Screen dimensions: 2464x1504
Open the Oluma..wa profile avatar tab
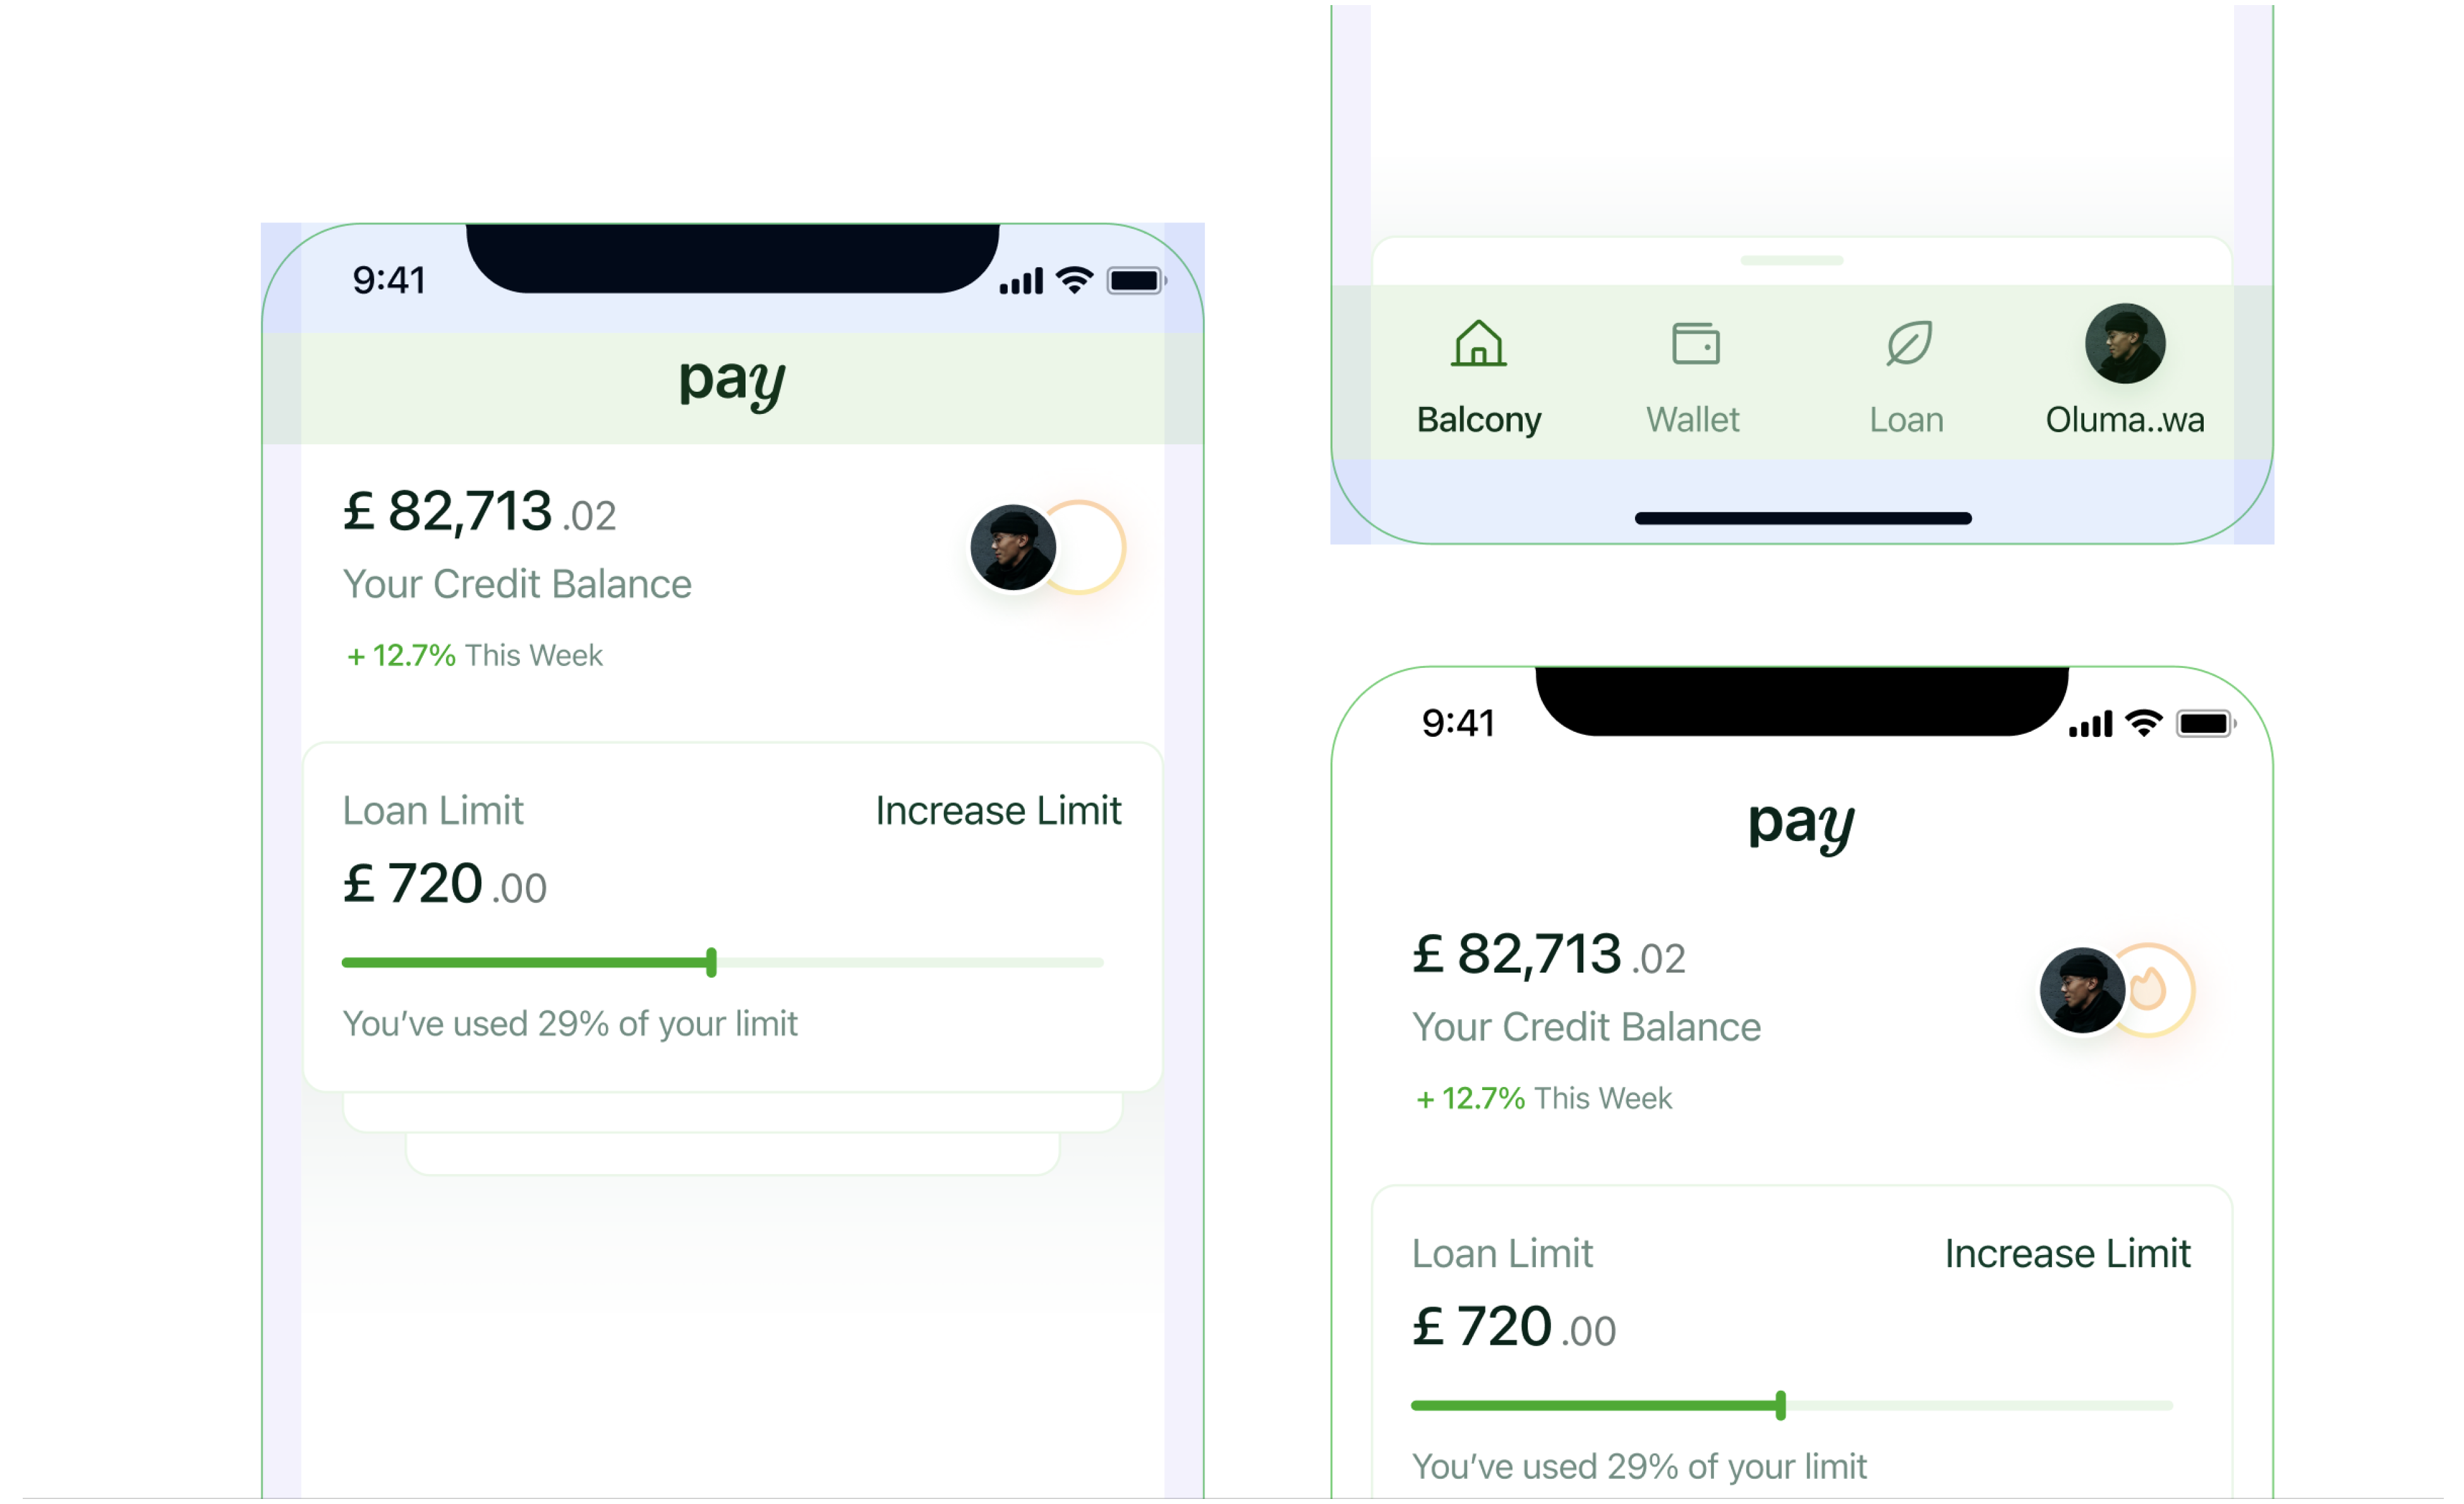(2124, 343)
